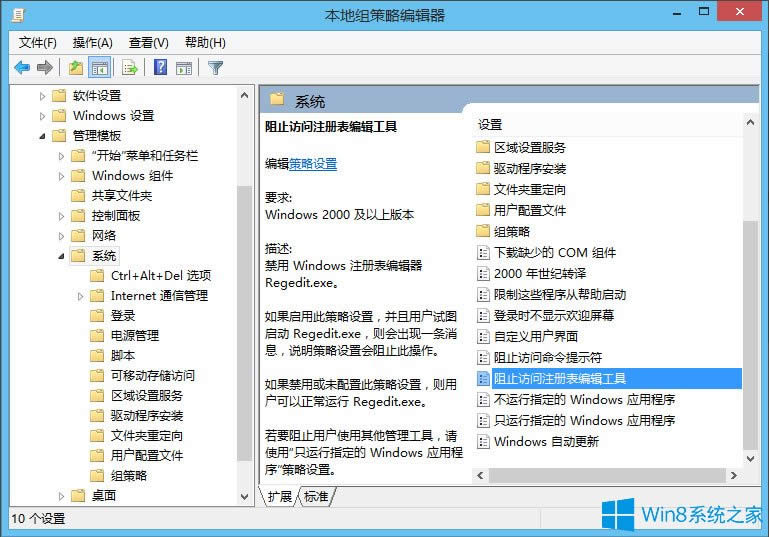Switch to the 扩展 tab
This screenshot has width=769, height=537.
pos(280,496)
